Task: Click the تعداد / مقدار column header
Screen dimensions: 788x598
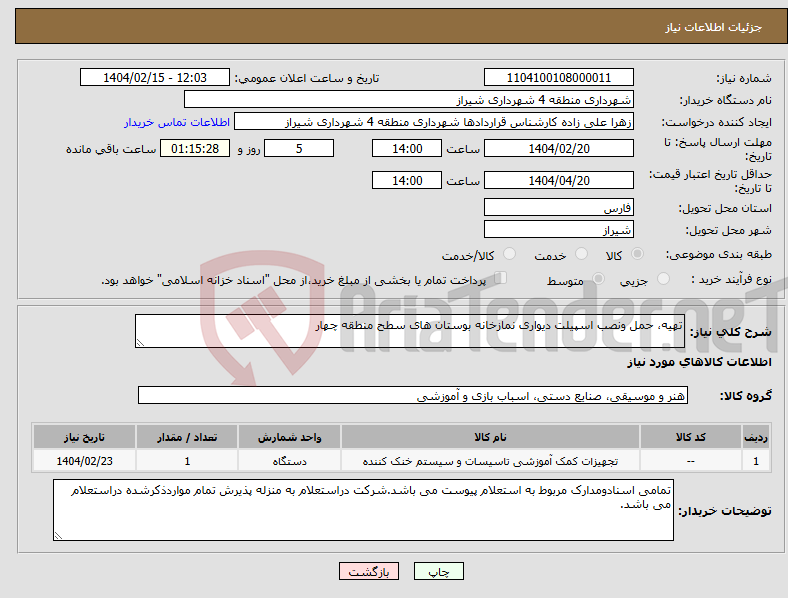Action: point(187,437)
